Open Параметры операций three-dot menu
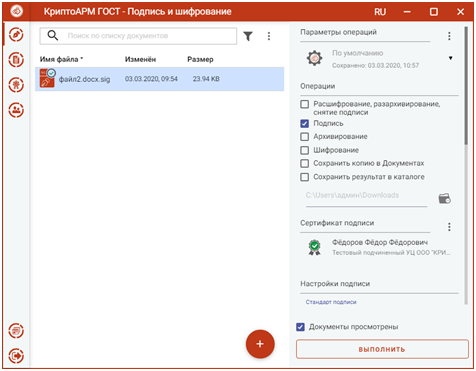 pos(449,36)
